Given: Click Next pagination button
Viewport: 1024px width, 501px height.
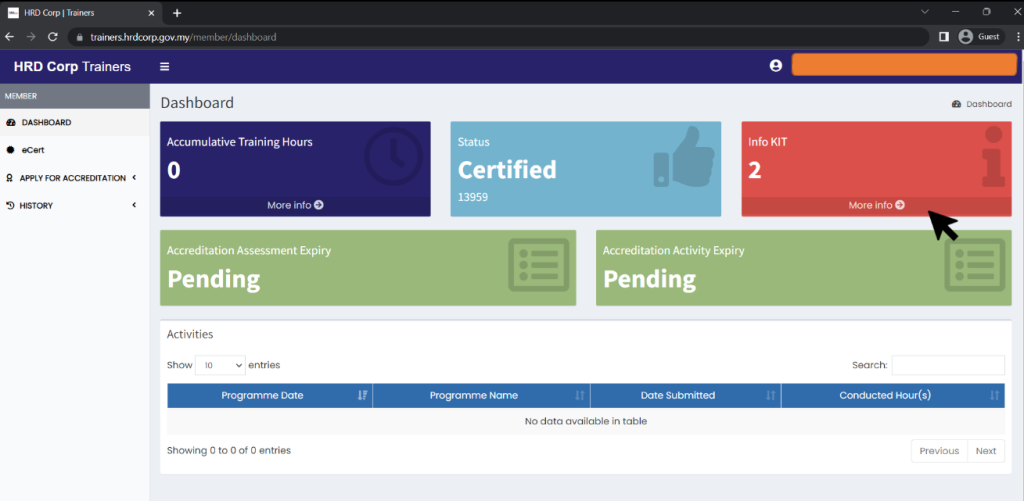Looking at the screenshot, I should point(985,451).
